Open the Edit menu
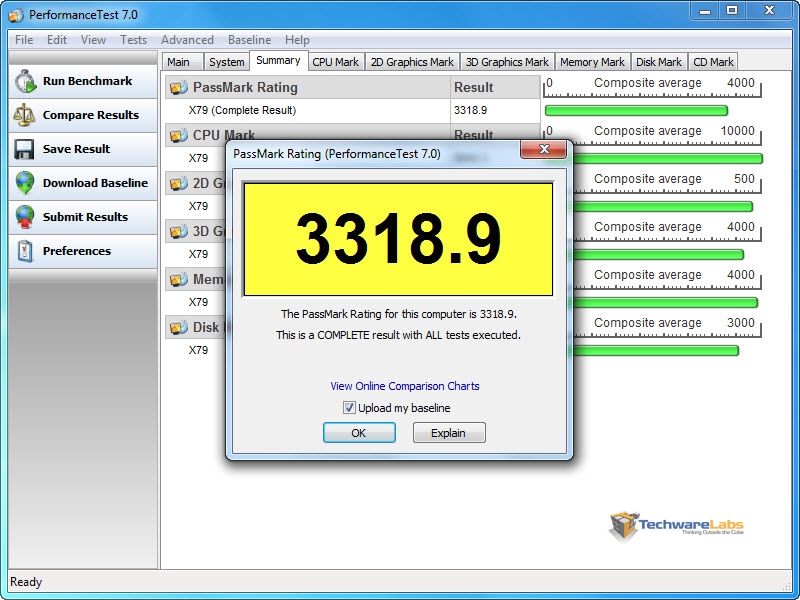800x600 pixels. 57,40
